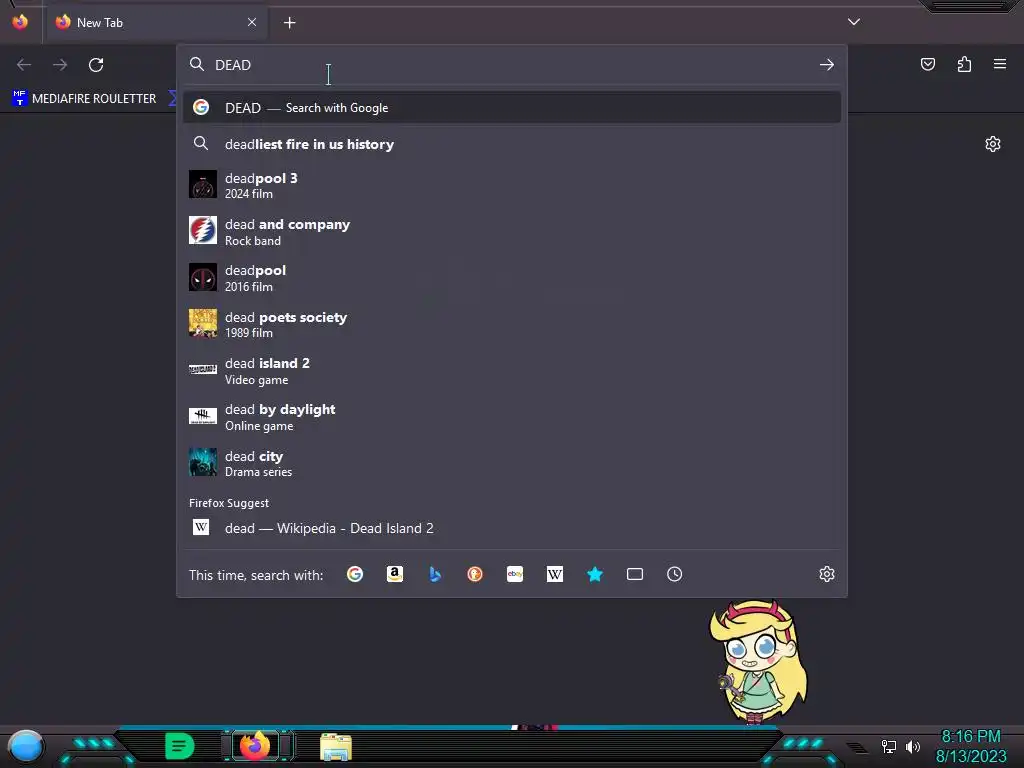Search this time with DuckDuckGo icon

[475, 574]
